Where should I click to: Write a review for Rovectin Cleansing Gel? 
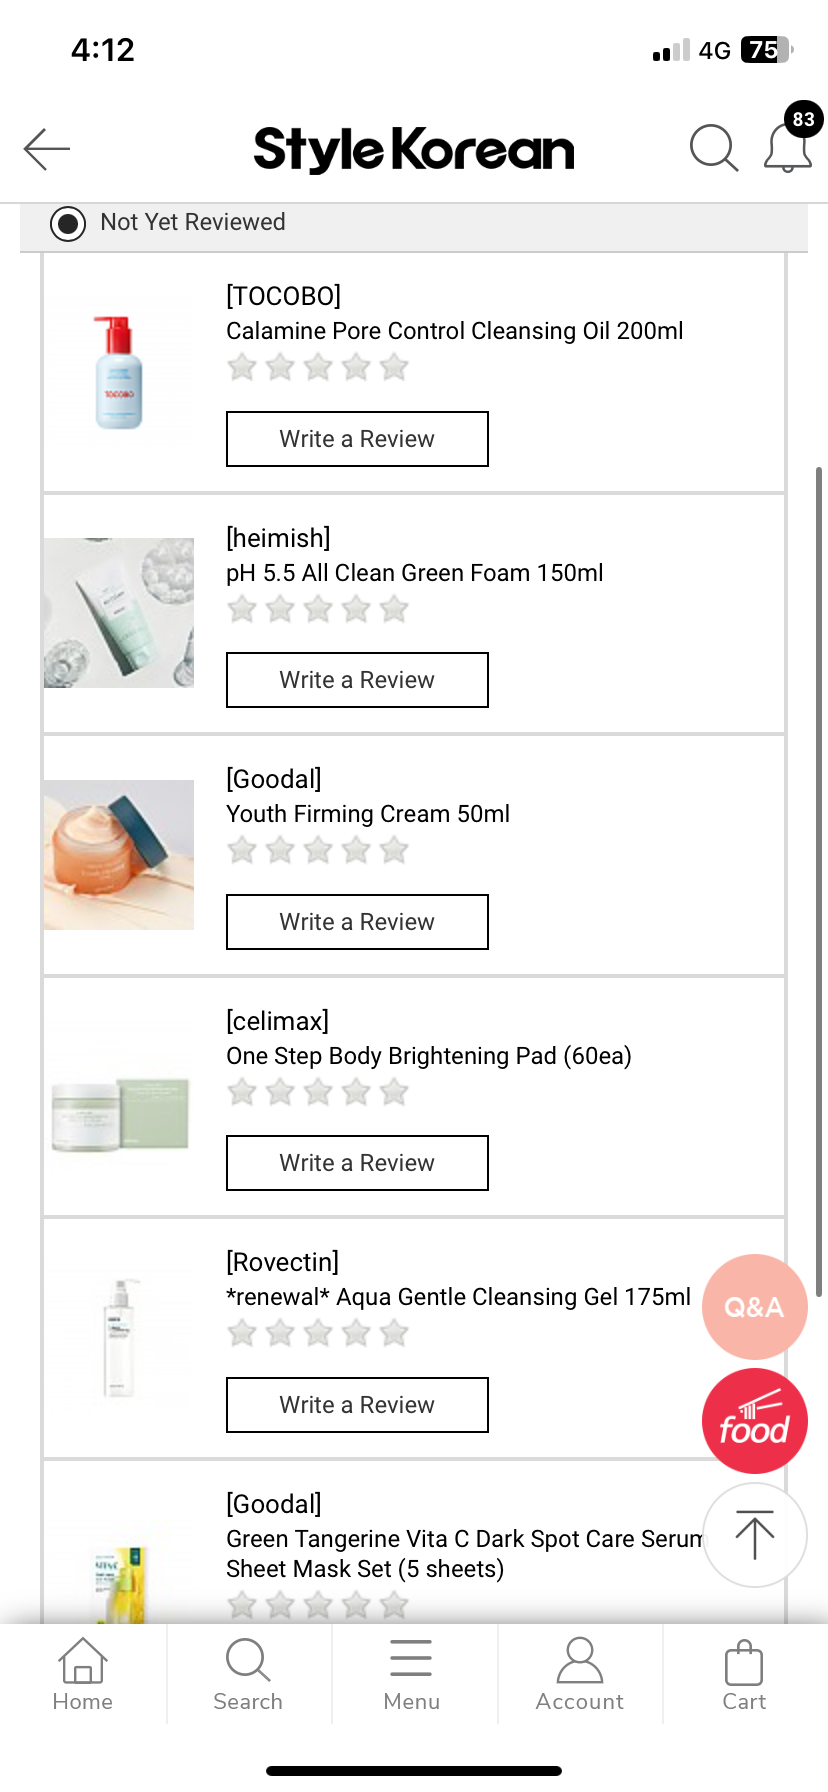357,1405
